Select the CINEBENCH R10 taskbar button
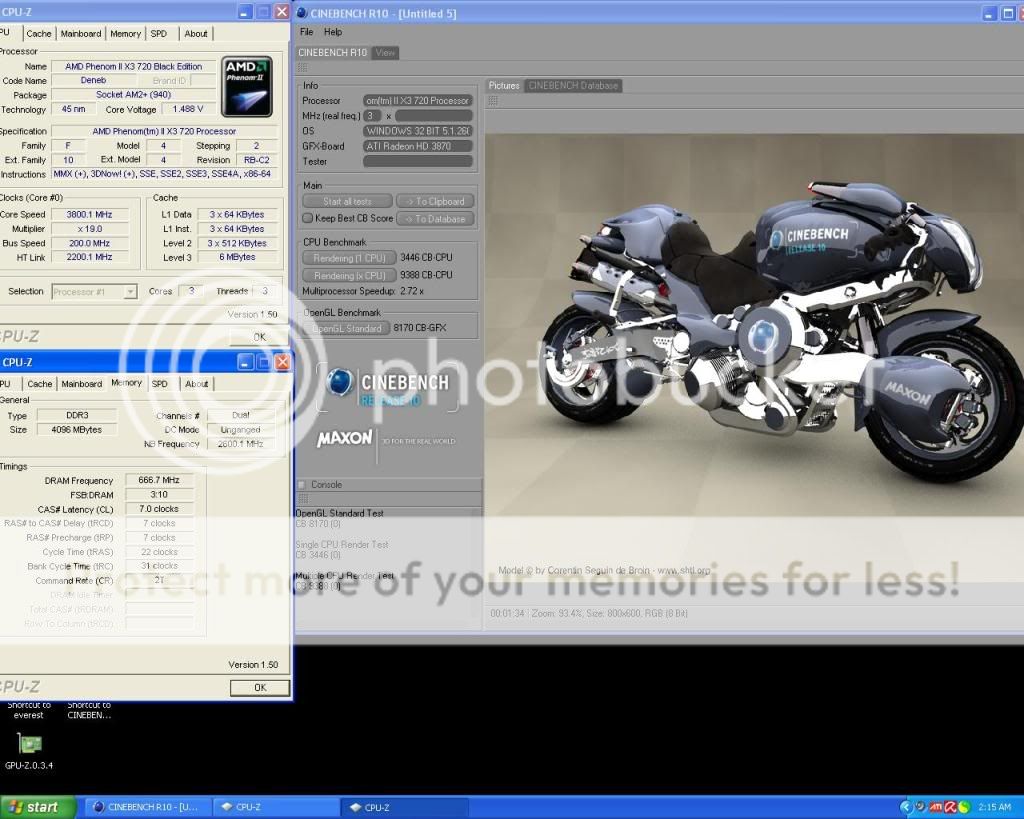Viewport: 1024px width, 819px height. click(x=146, y=807)
